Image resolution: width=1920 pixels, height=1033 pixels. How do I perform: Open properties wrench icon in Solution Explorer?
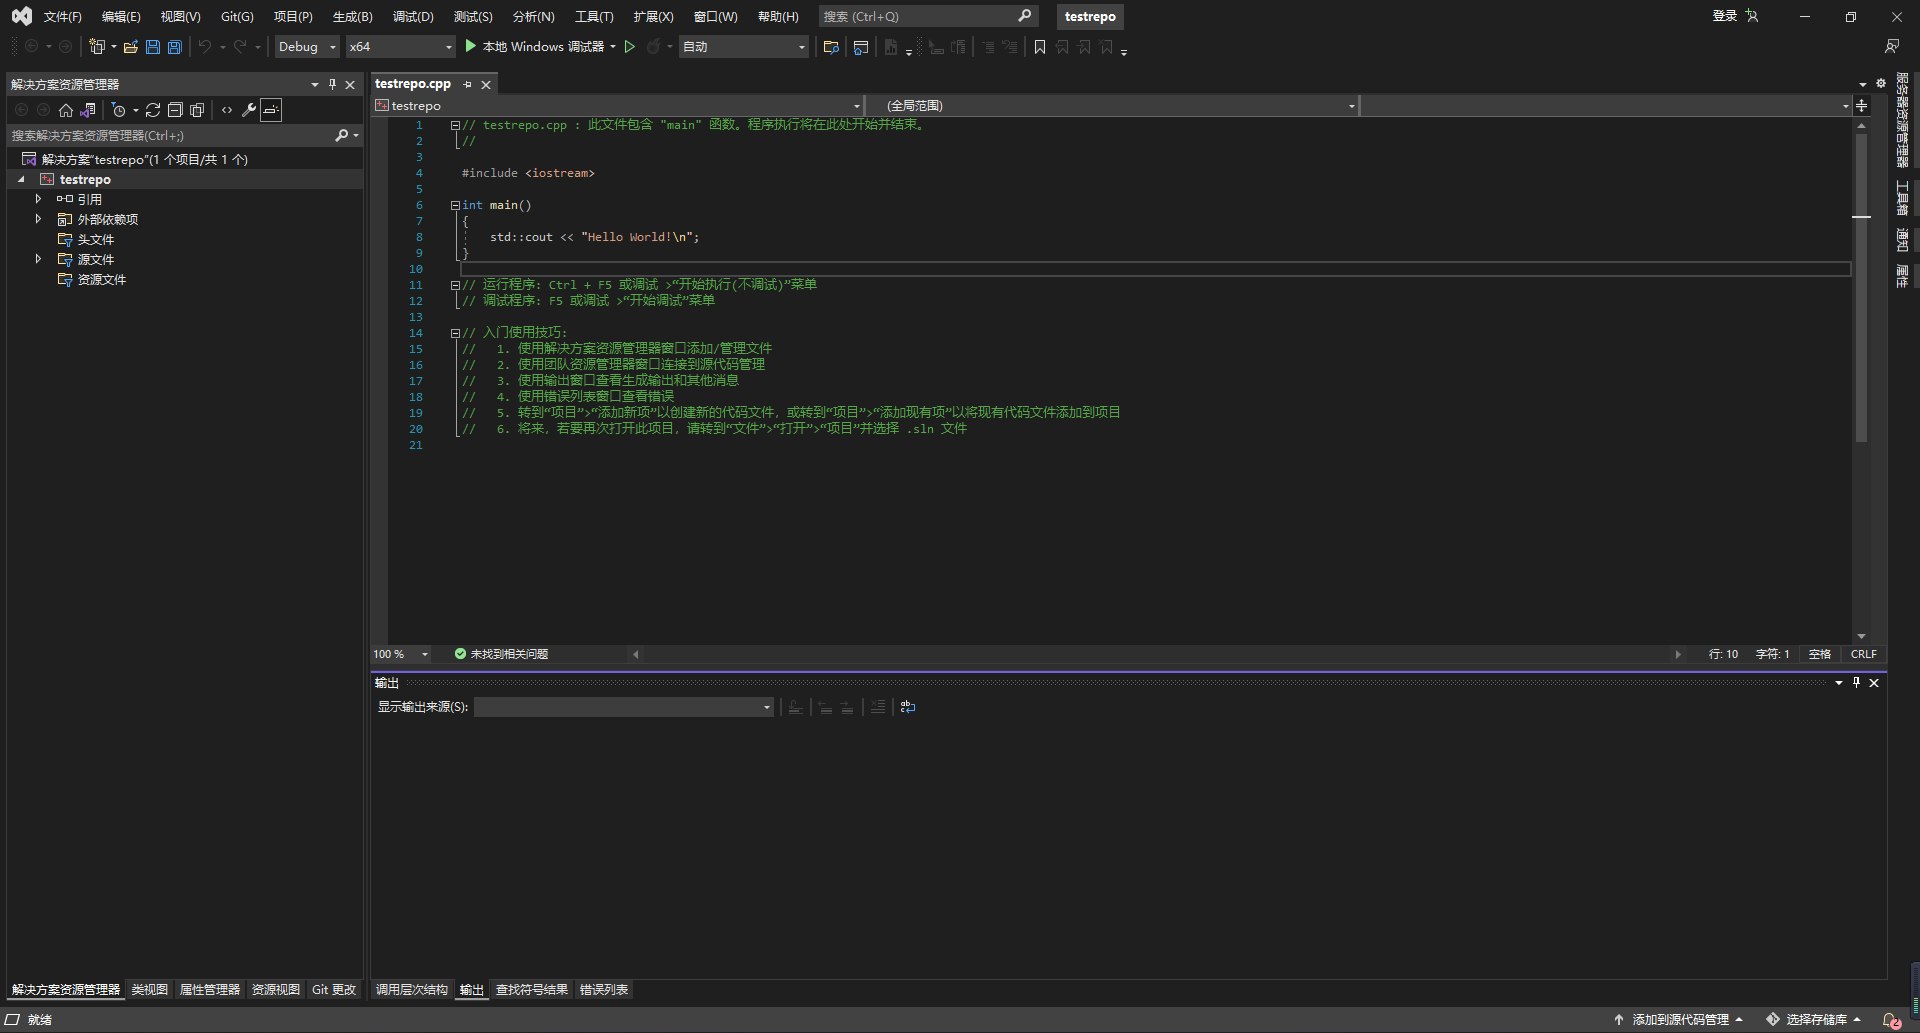click(x=249, y=110)
